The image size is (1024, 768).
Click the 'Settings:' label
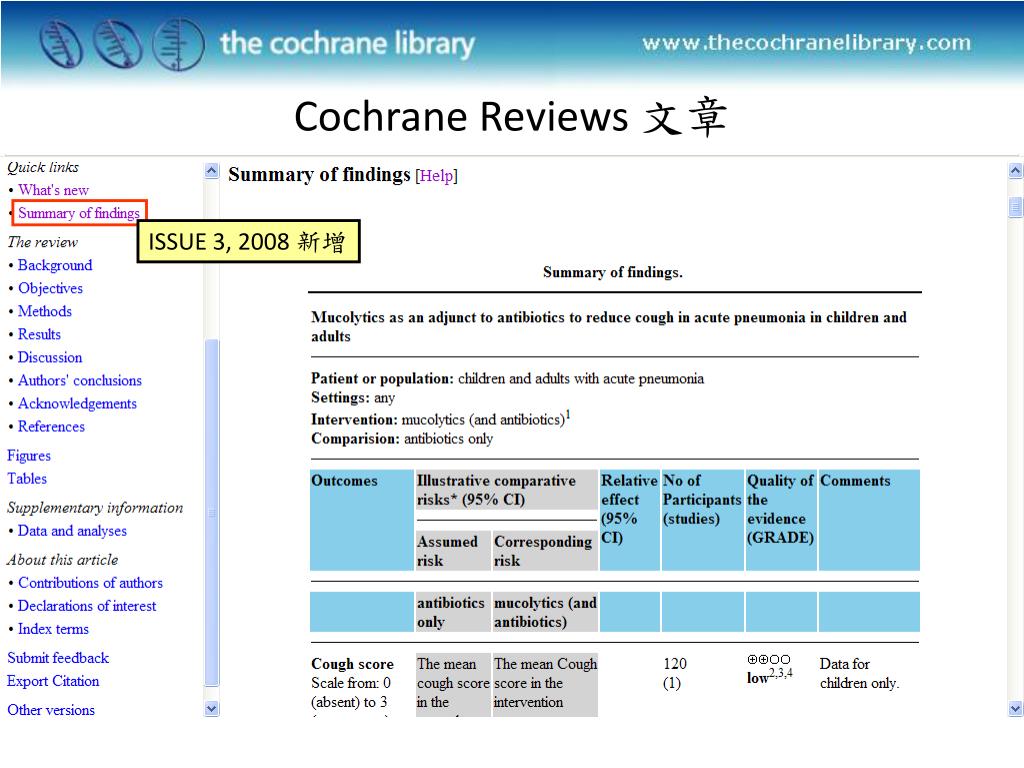tap(341, 398)
